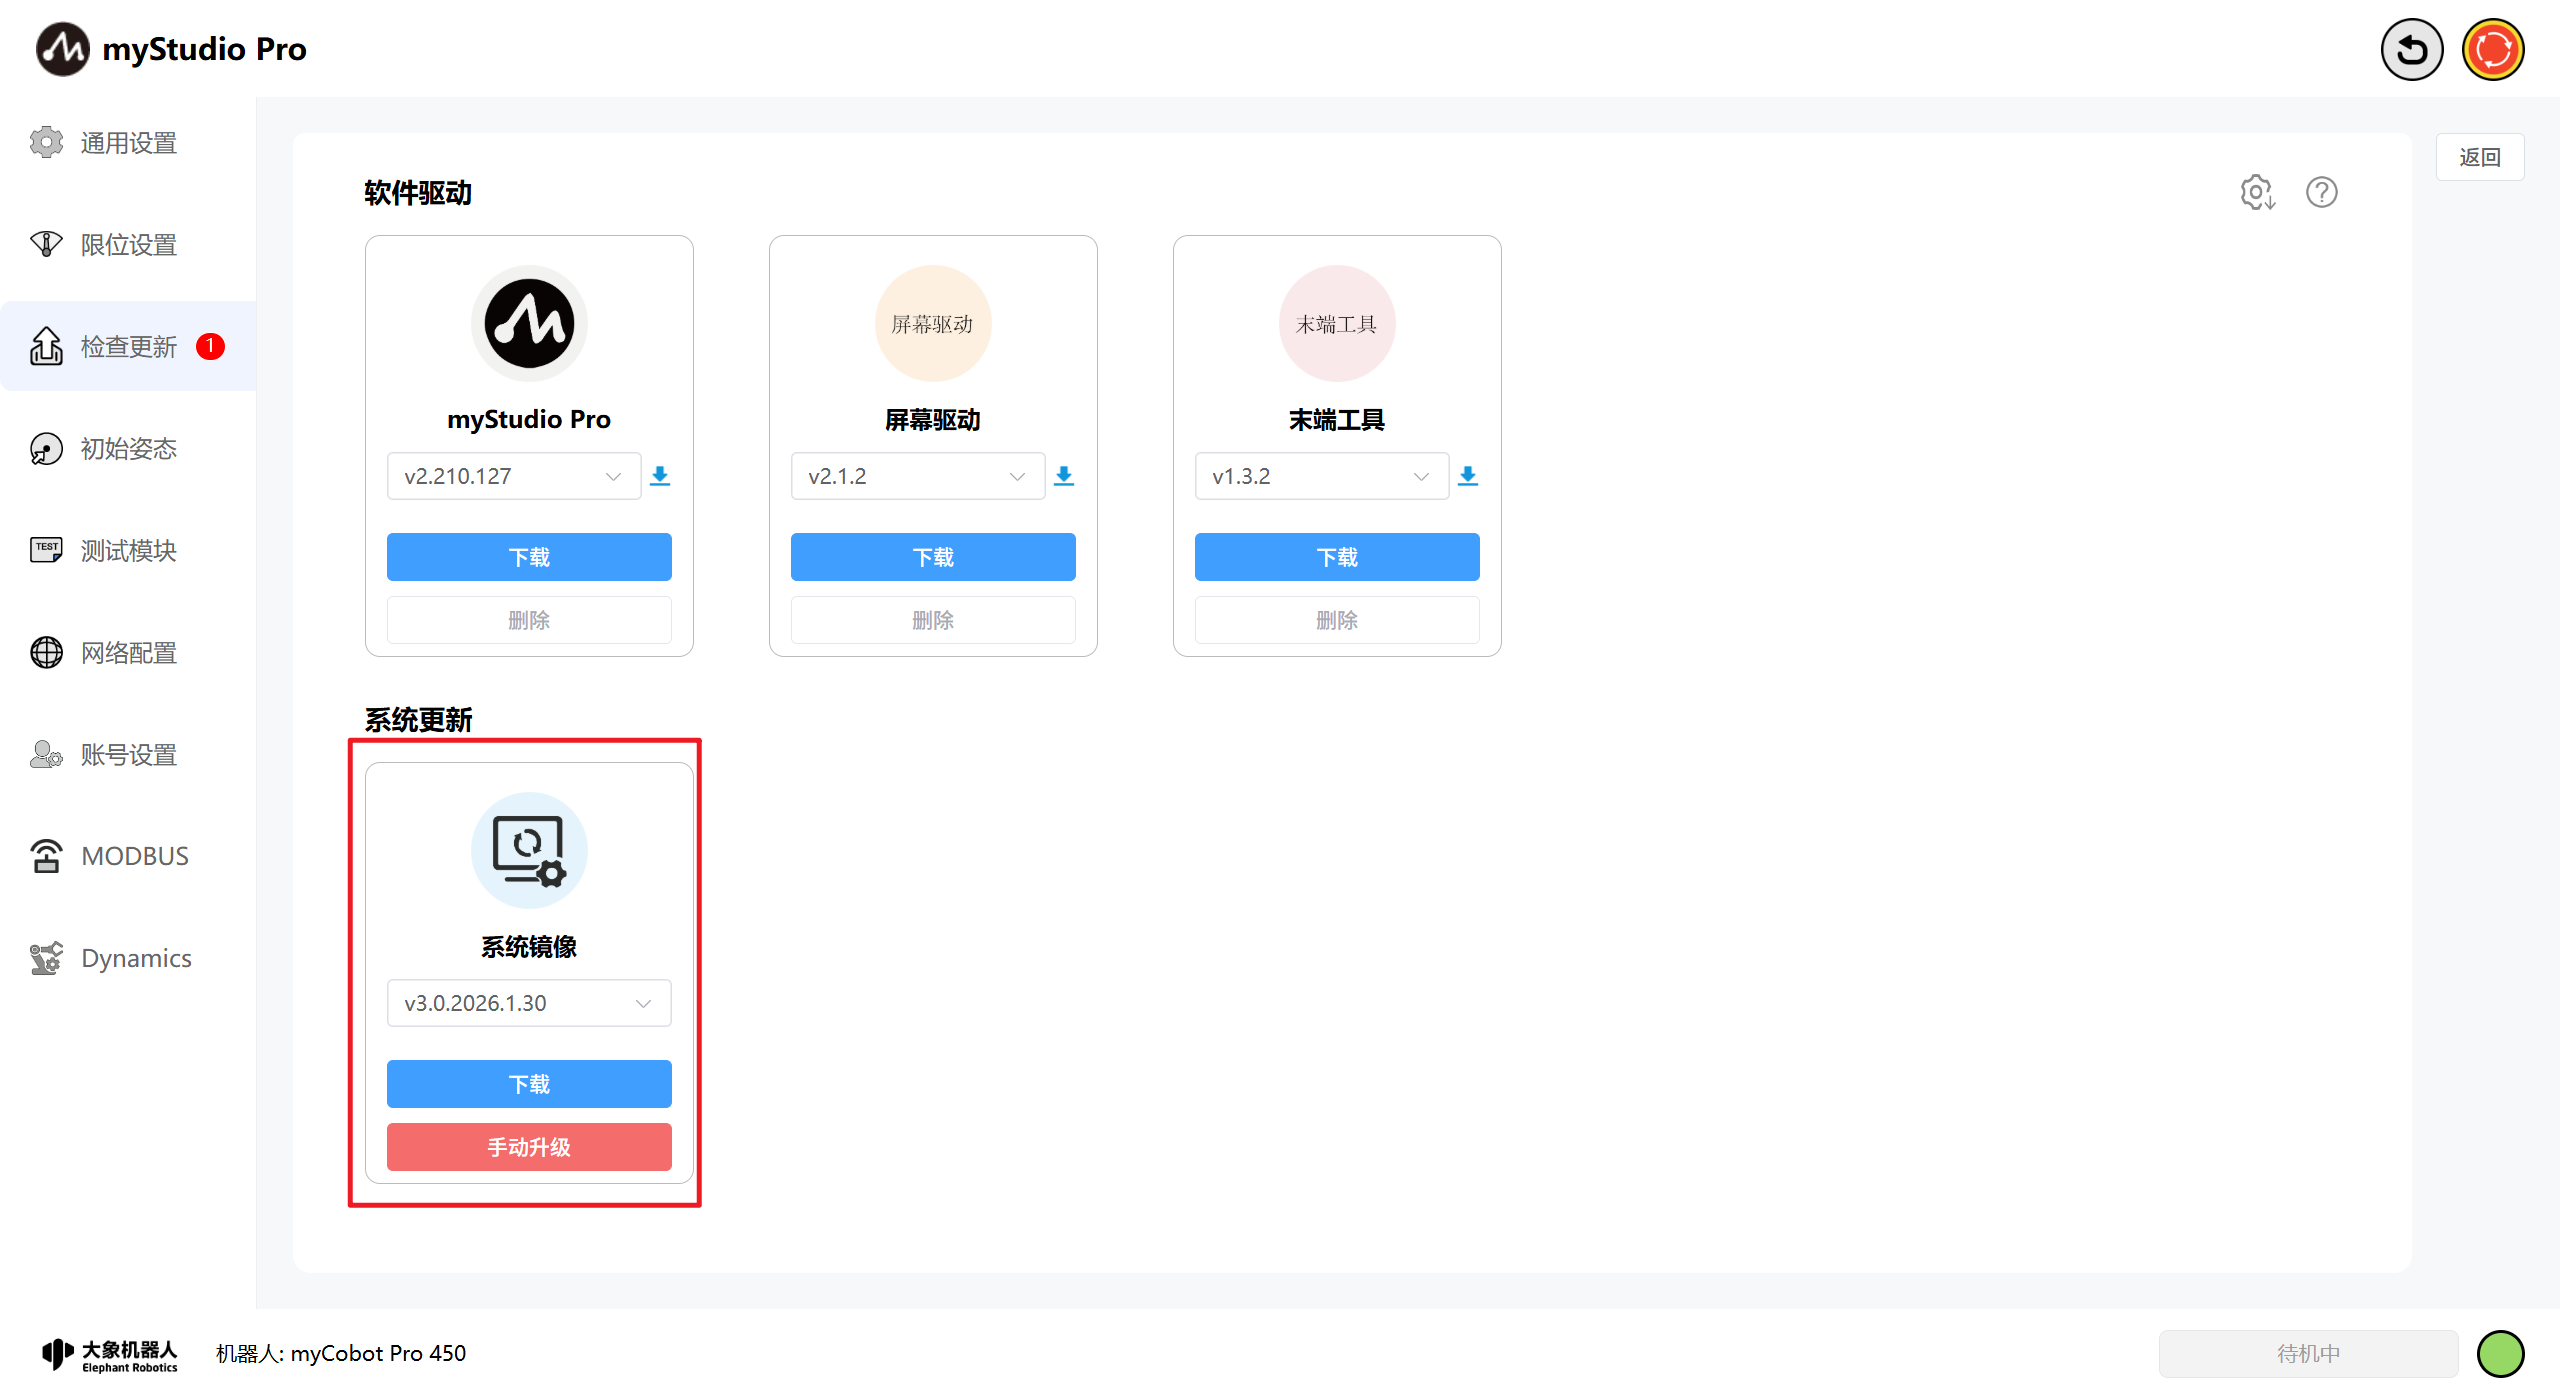The image size is (2560, 1398).
Task: Open the system image v3.0.2026.1.30 dropdown
Action: tap(529, 1003)
